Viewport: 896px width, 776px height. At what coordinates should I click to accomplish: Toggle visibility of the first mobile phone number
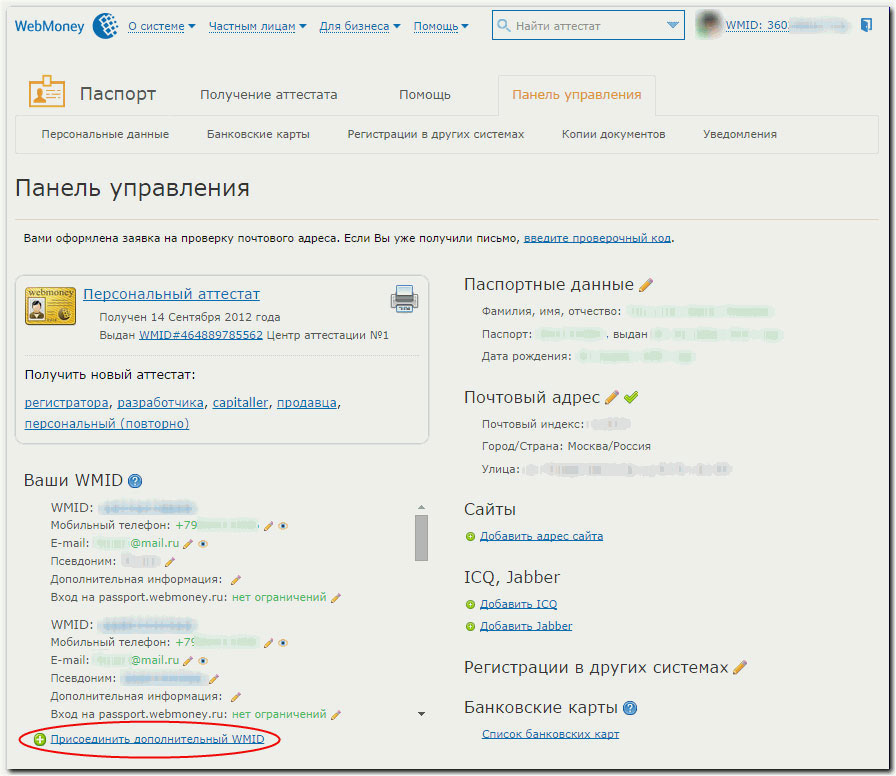pyautogui.click(x=282, y=525)
